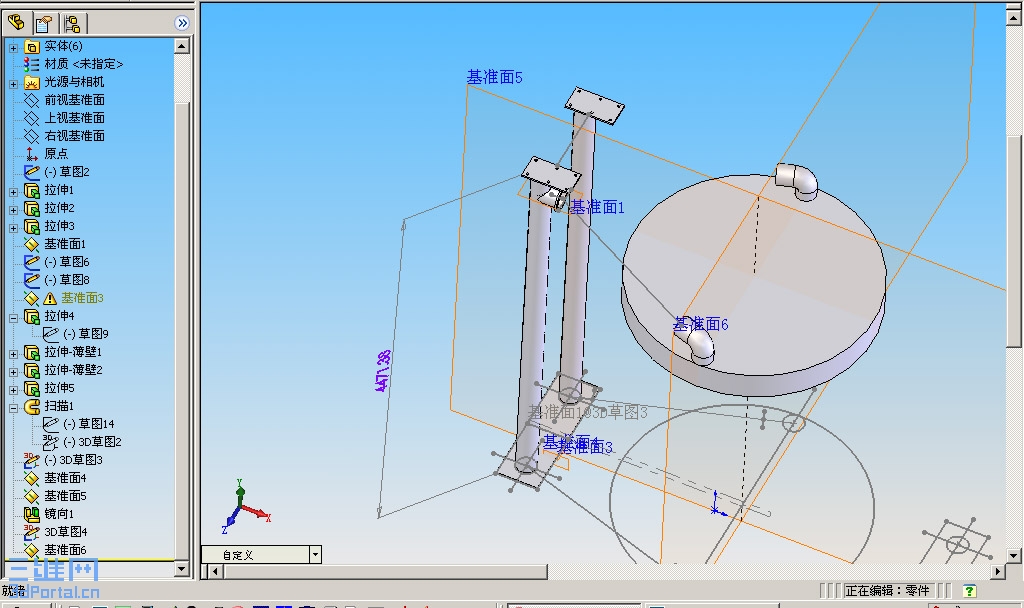Select 基准面6 in the feature tree
This screenshot has width=1024, height=608.
pyautogui.click(x=65, y=550)
